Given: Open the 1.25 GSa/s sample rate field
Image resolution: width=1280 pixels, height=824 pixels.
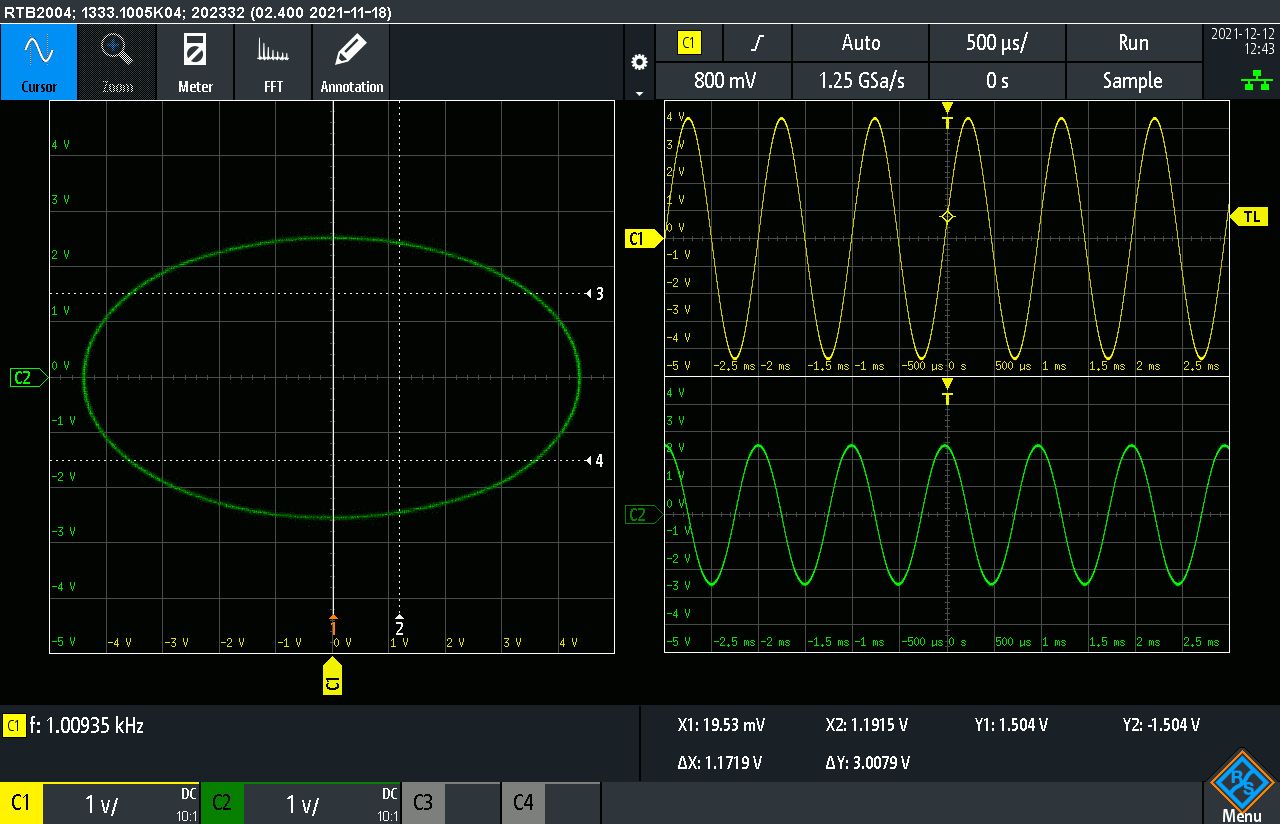Looking at the screenshot, I should click(861, 81).
